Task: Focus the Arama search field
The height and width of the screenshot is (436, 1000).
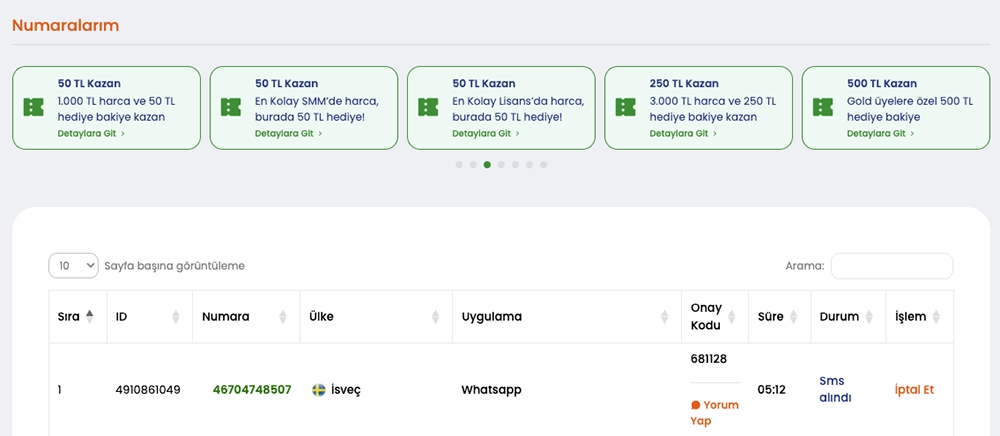Action: (891, 266)
